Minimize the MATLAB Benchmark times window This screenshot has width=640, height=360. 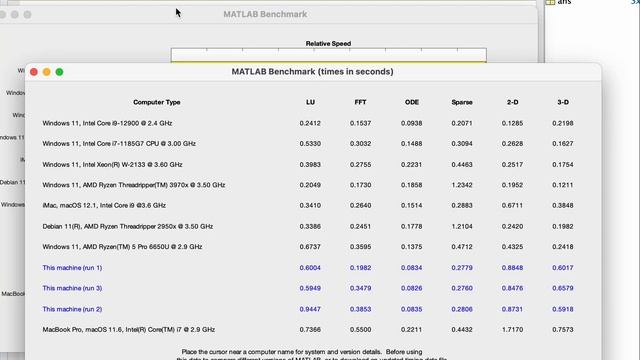(47, 72)
